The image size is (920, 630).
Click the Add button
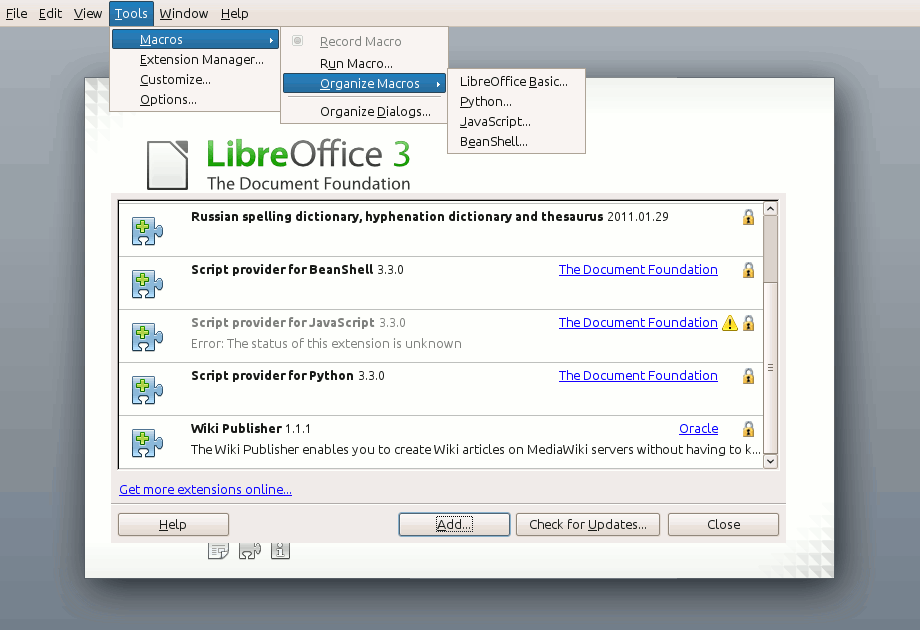[454, 524]
